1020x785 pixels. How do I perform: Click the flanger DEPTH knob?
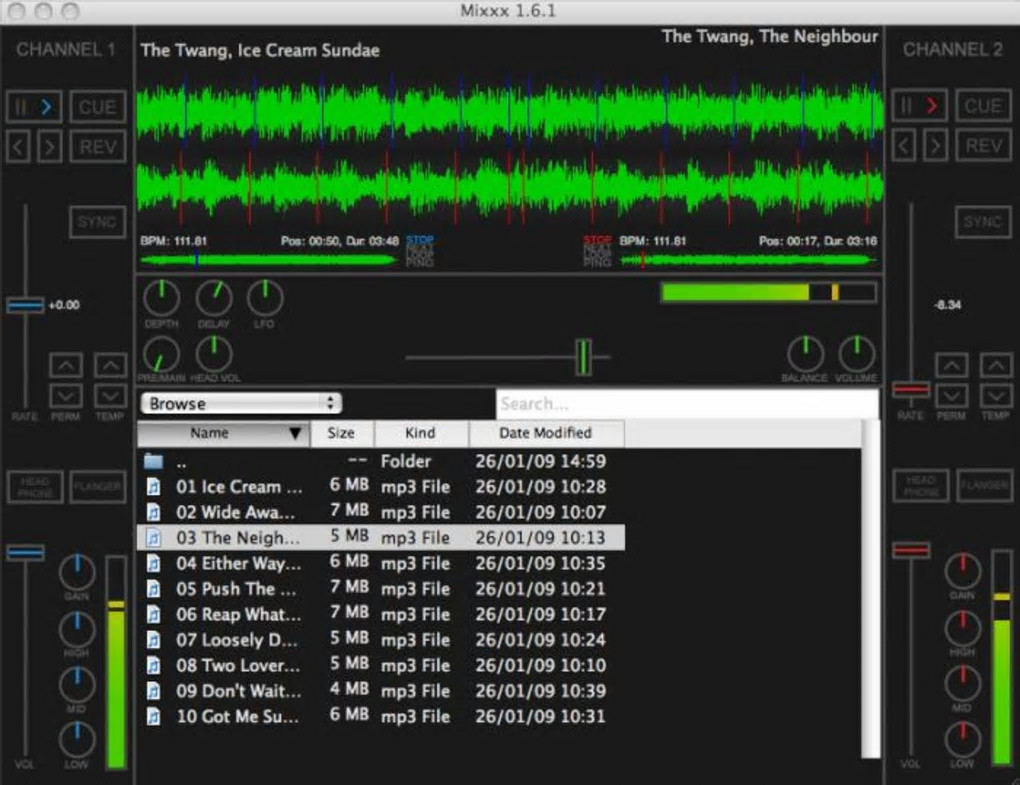(161, 298)
